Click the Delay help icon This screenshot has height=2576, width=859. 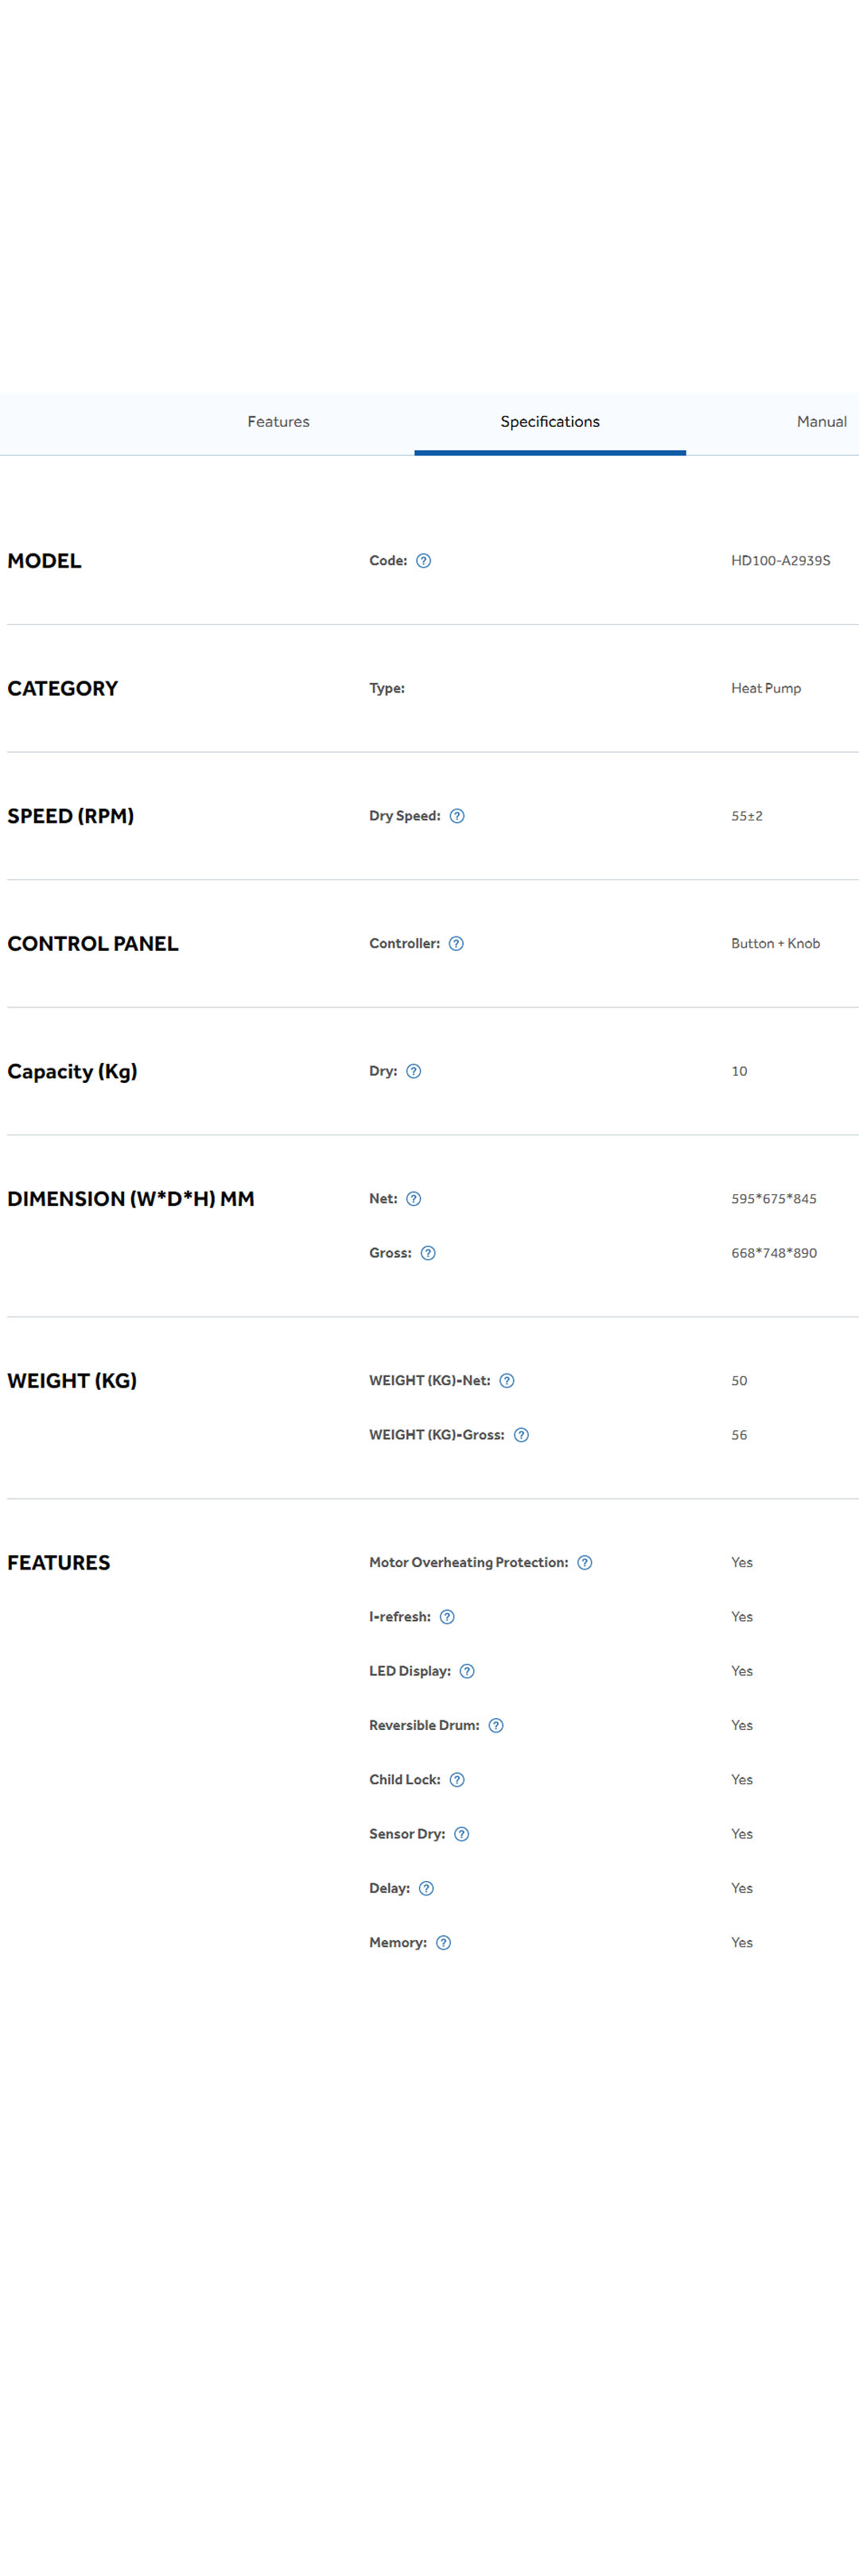coord(426,1888)
